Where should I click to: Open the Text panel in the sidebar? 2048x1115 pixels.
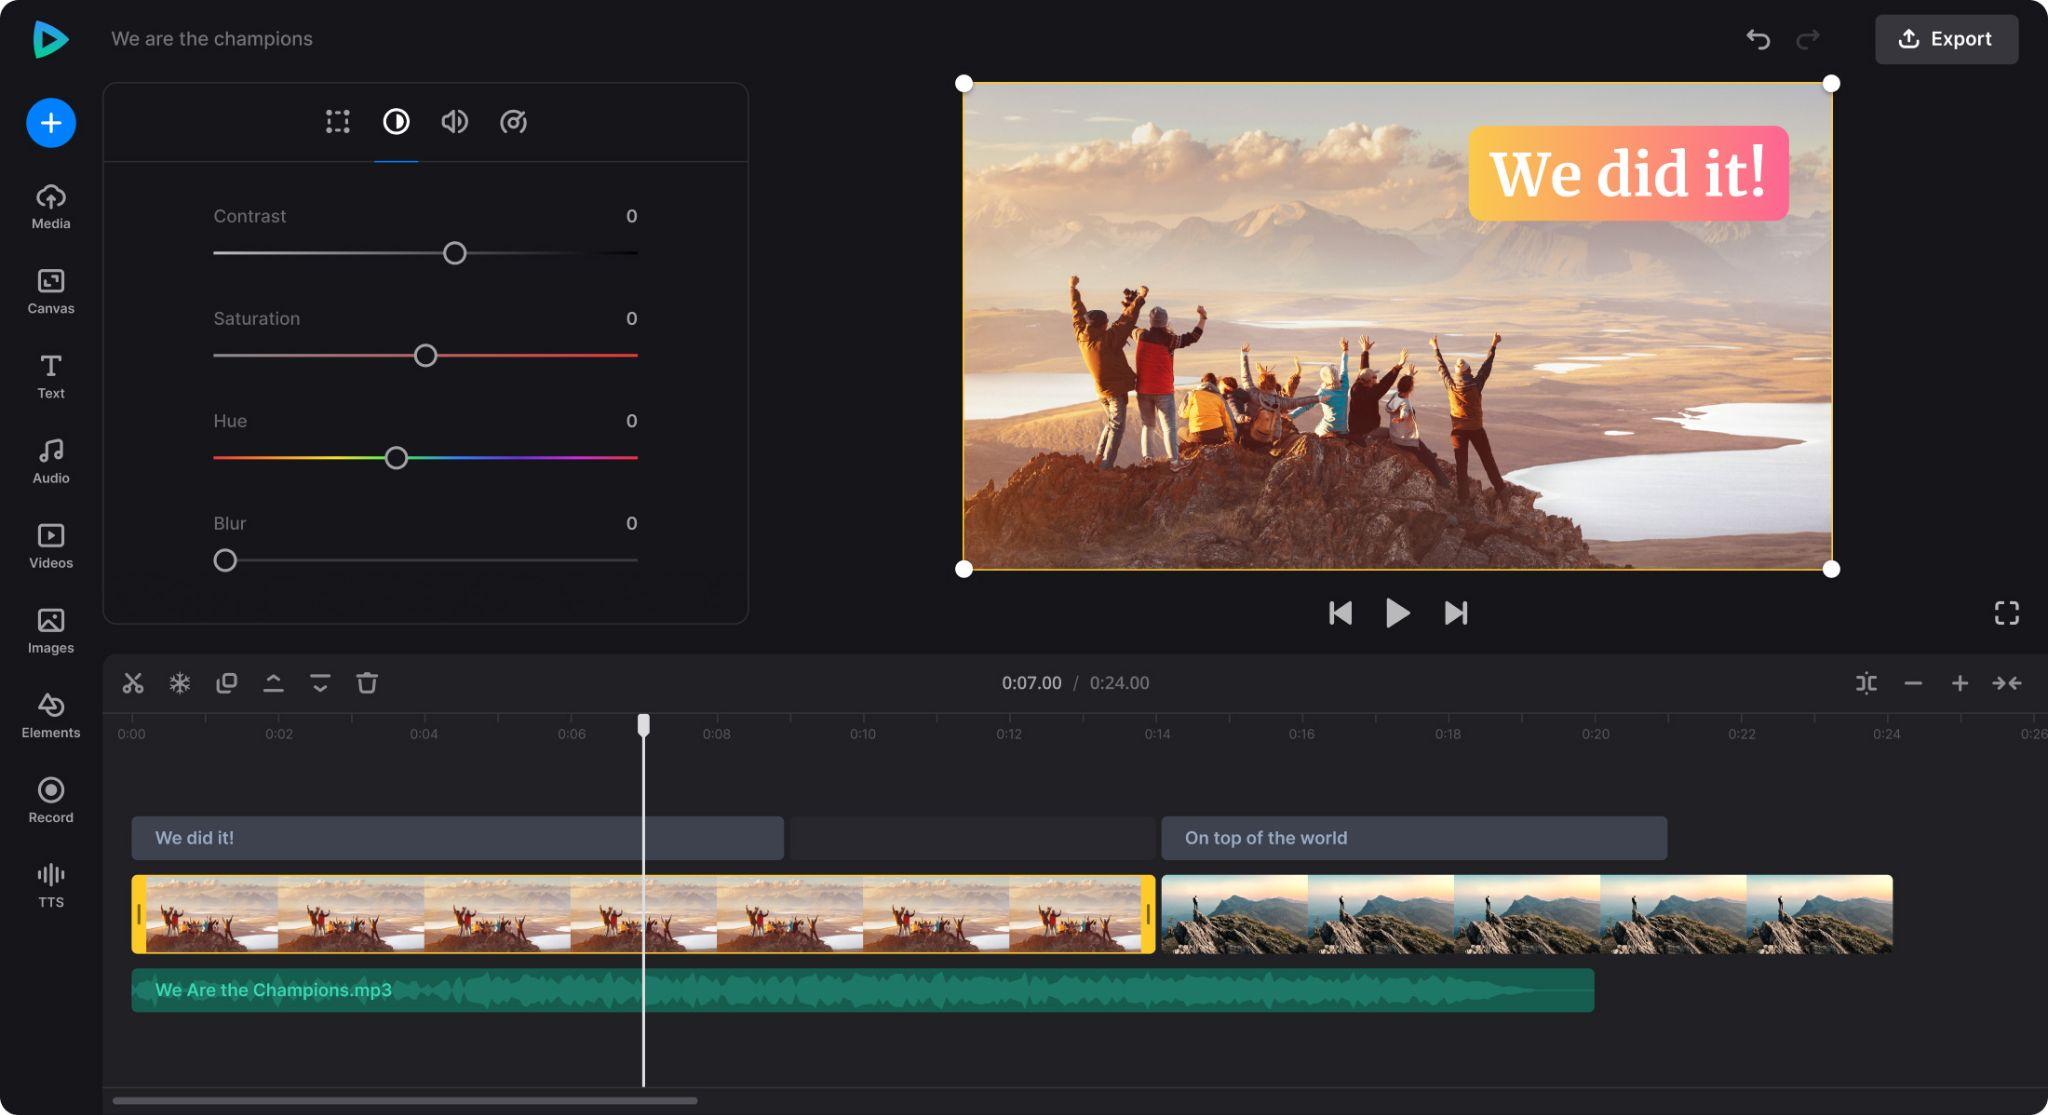pyautogui.click(x=50, y=374)
